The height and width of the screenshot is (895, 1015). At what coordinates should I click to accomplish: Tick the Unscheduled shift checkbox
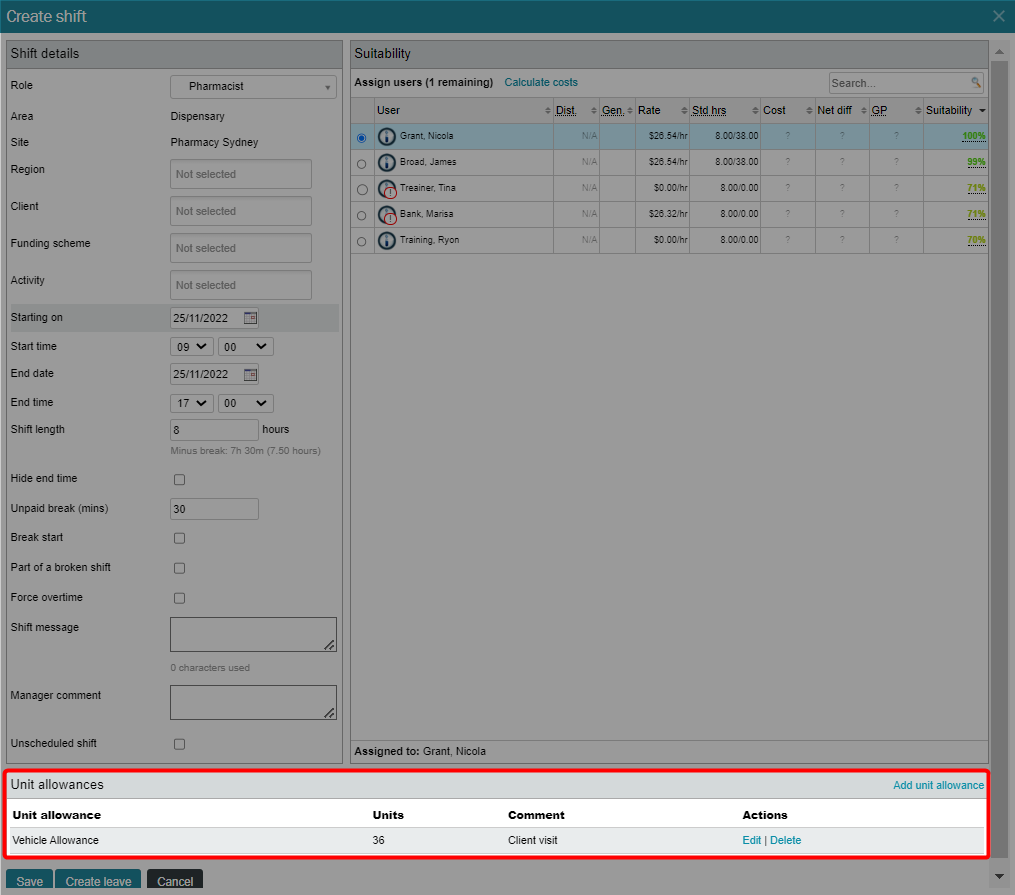[x=179, y=744]
